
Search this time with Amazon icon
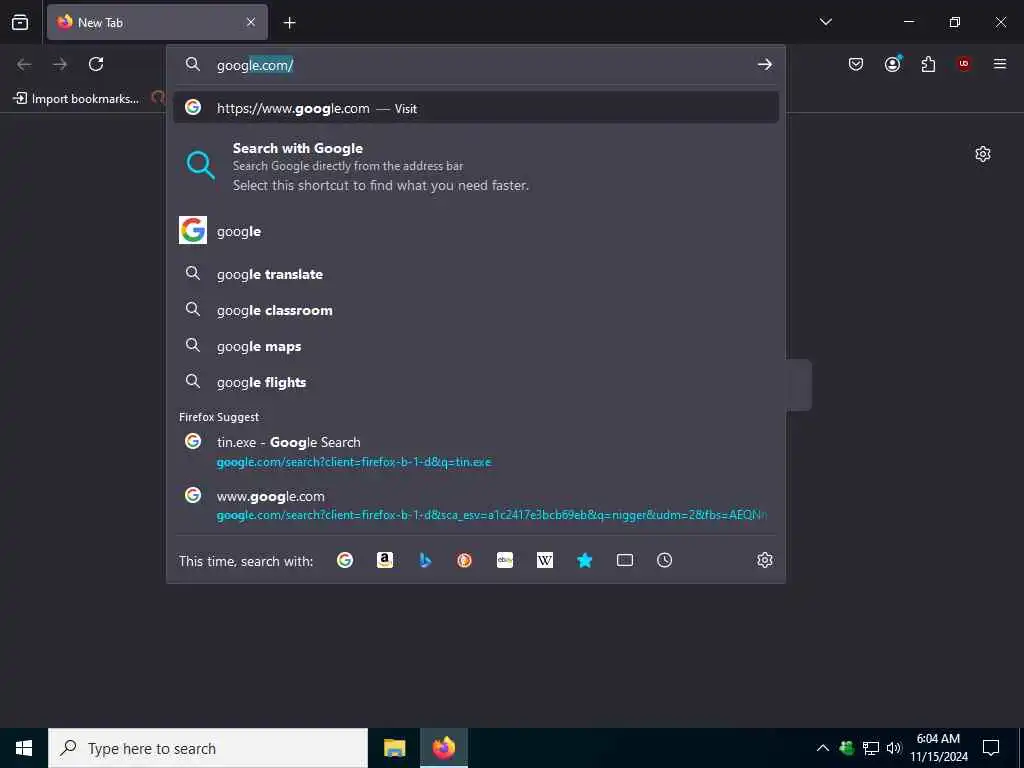(x=385, y=560)
